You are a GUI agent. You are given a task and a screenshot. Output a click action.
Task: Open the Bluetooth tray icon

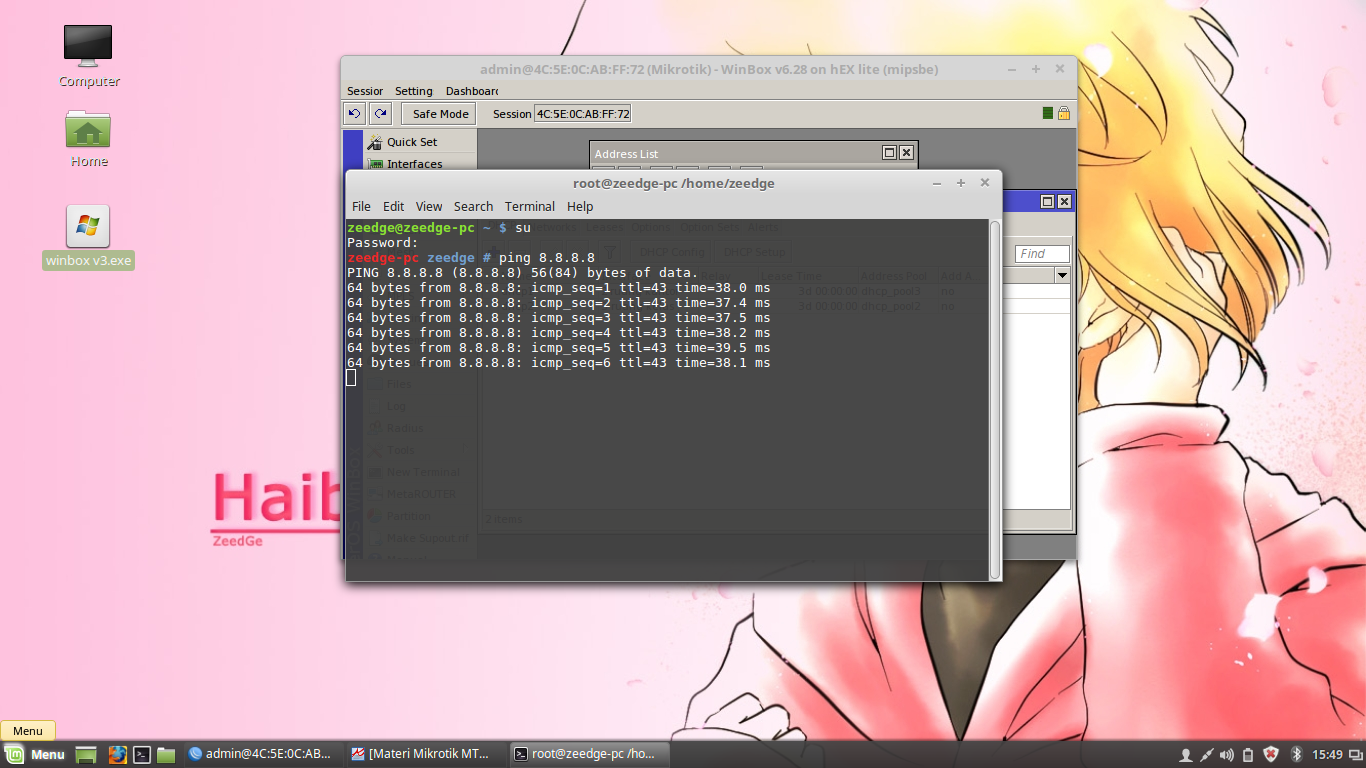(x=1296, y=755)
